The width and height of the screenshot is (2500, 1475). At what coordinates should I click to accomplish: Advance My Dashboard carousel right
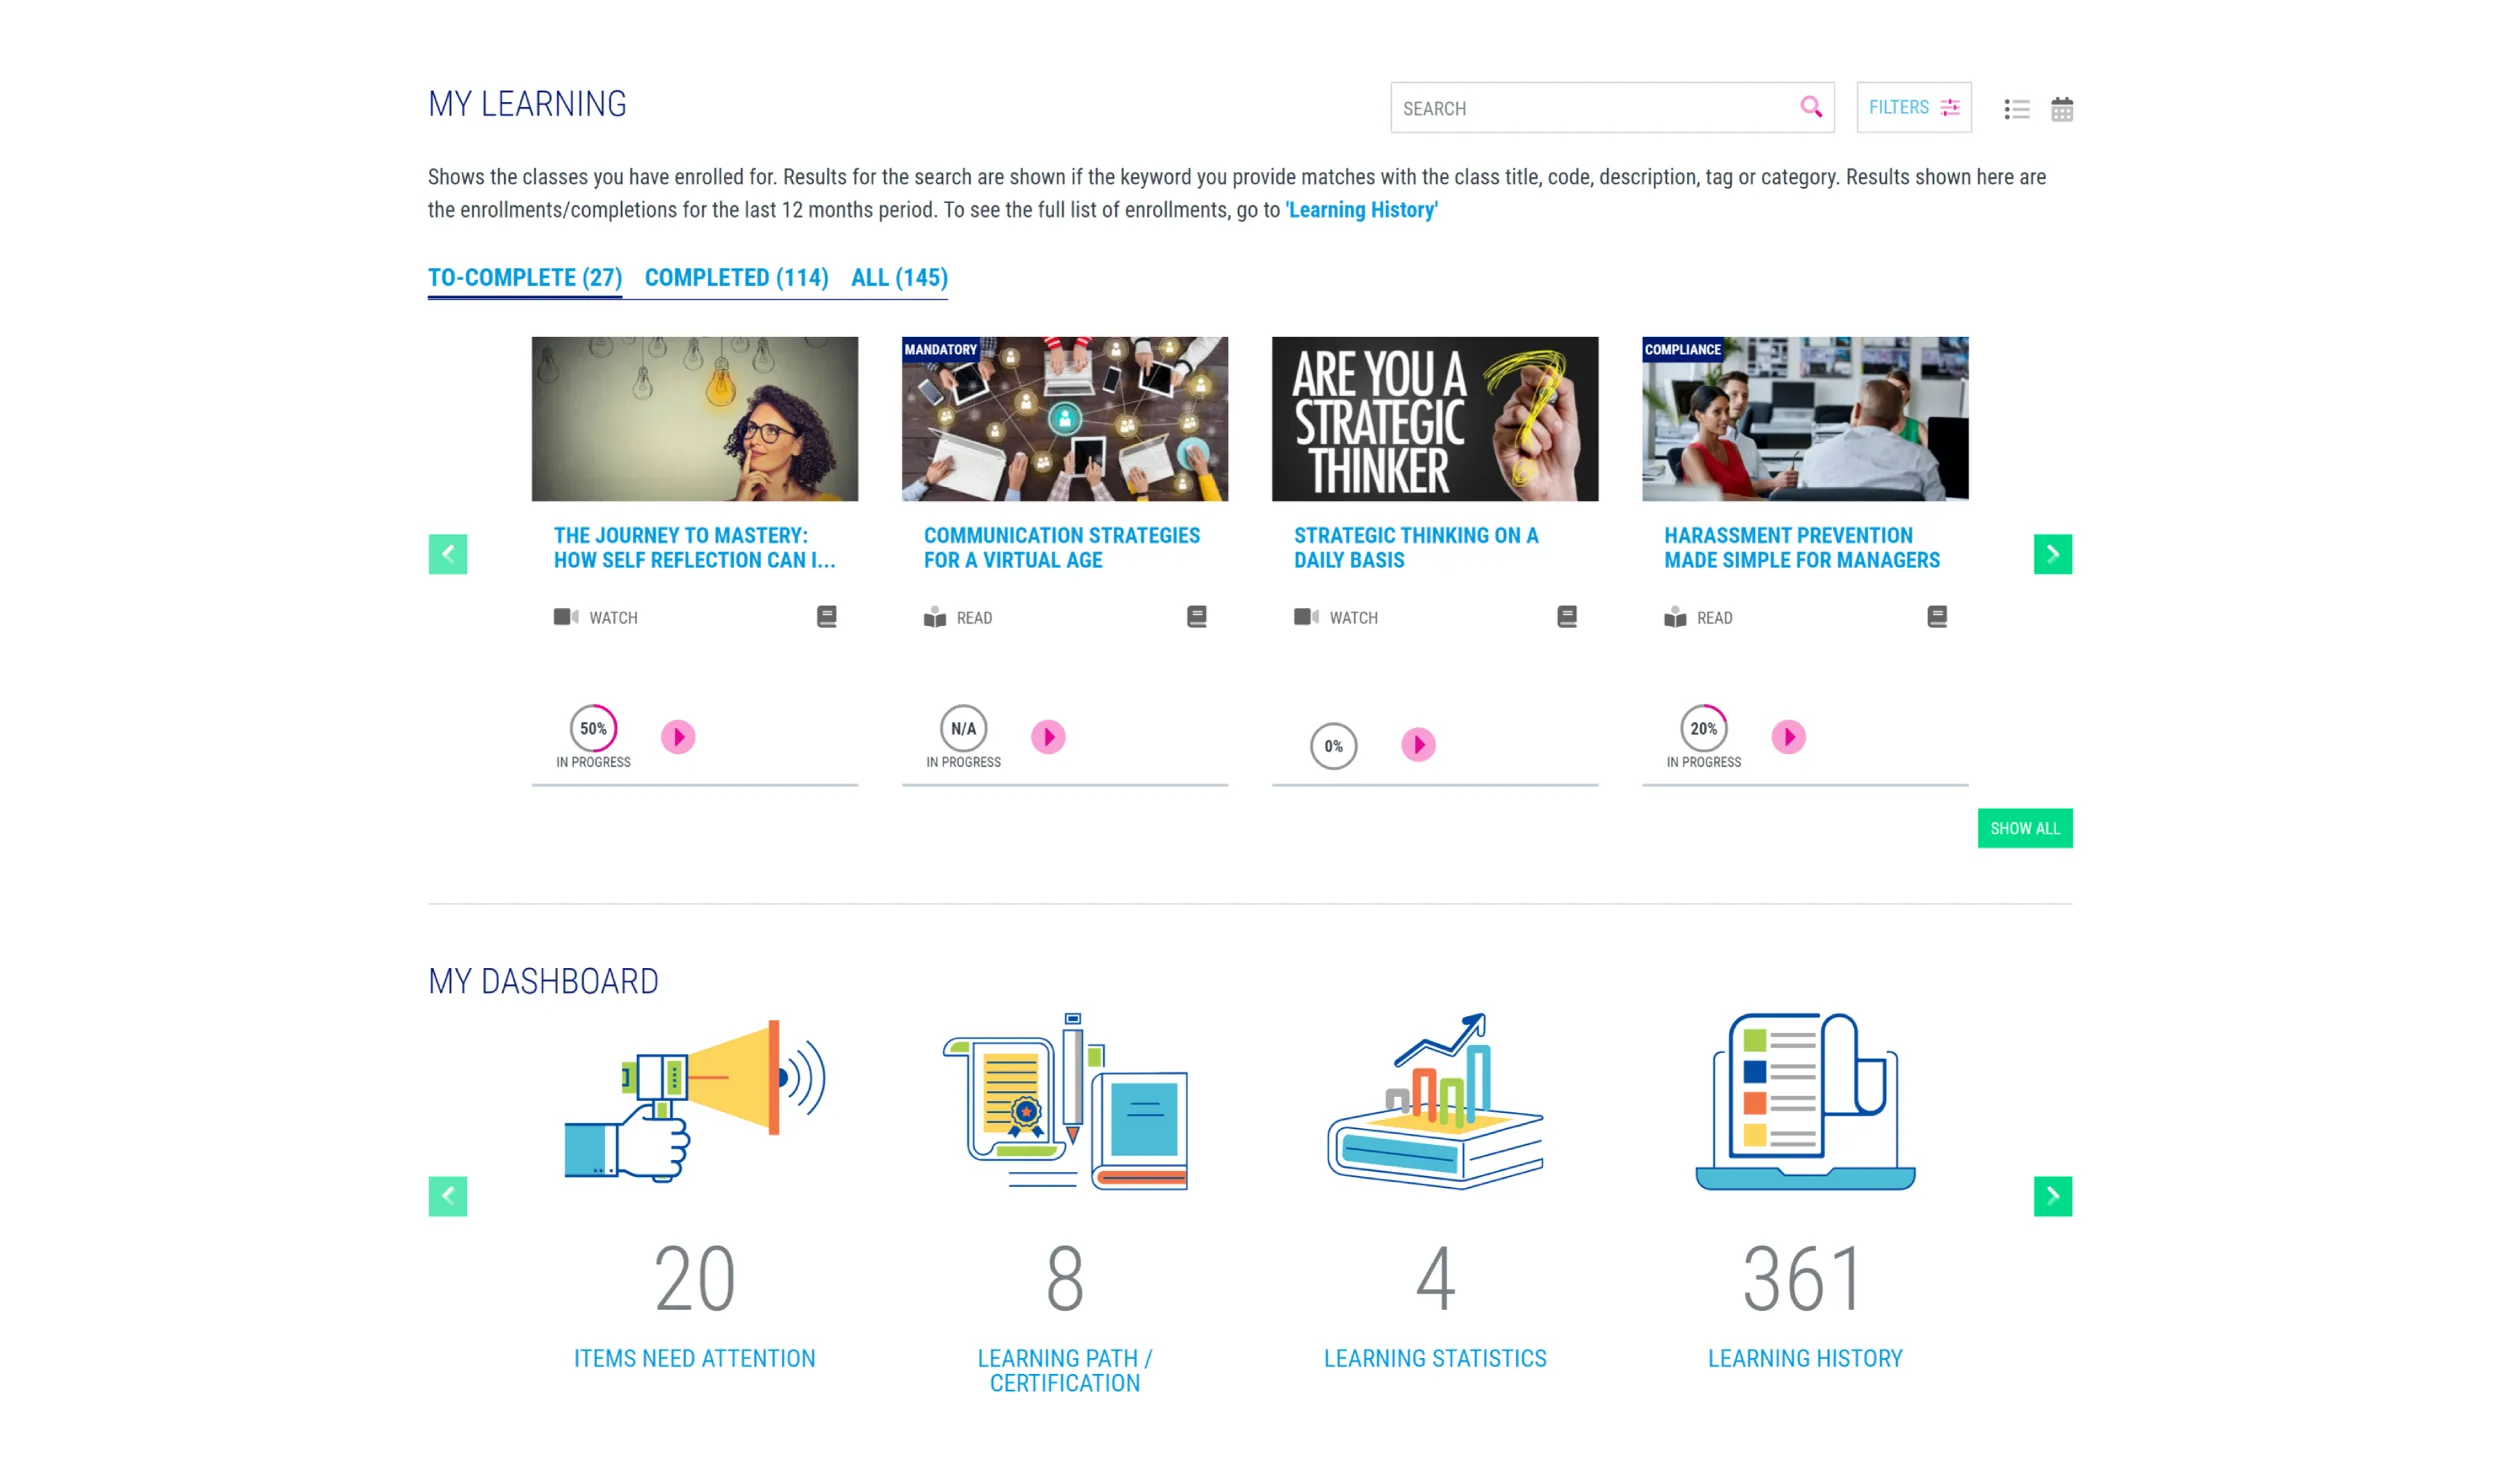point(2052,1195)
